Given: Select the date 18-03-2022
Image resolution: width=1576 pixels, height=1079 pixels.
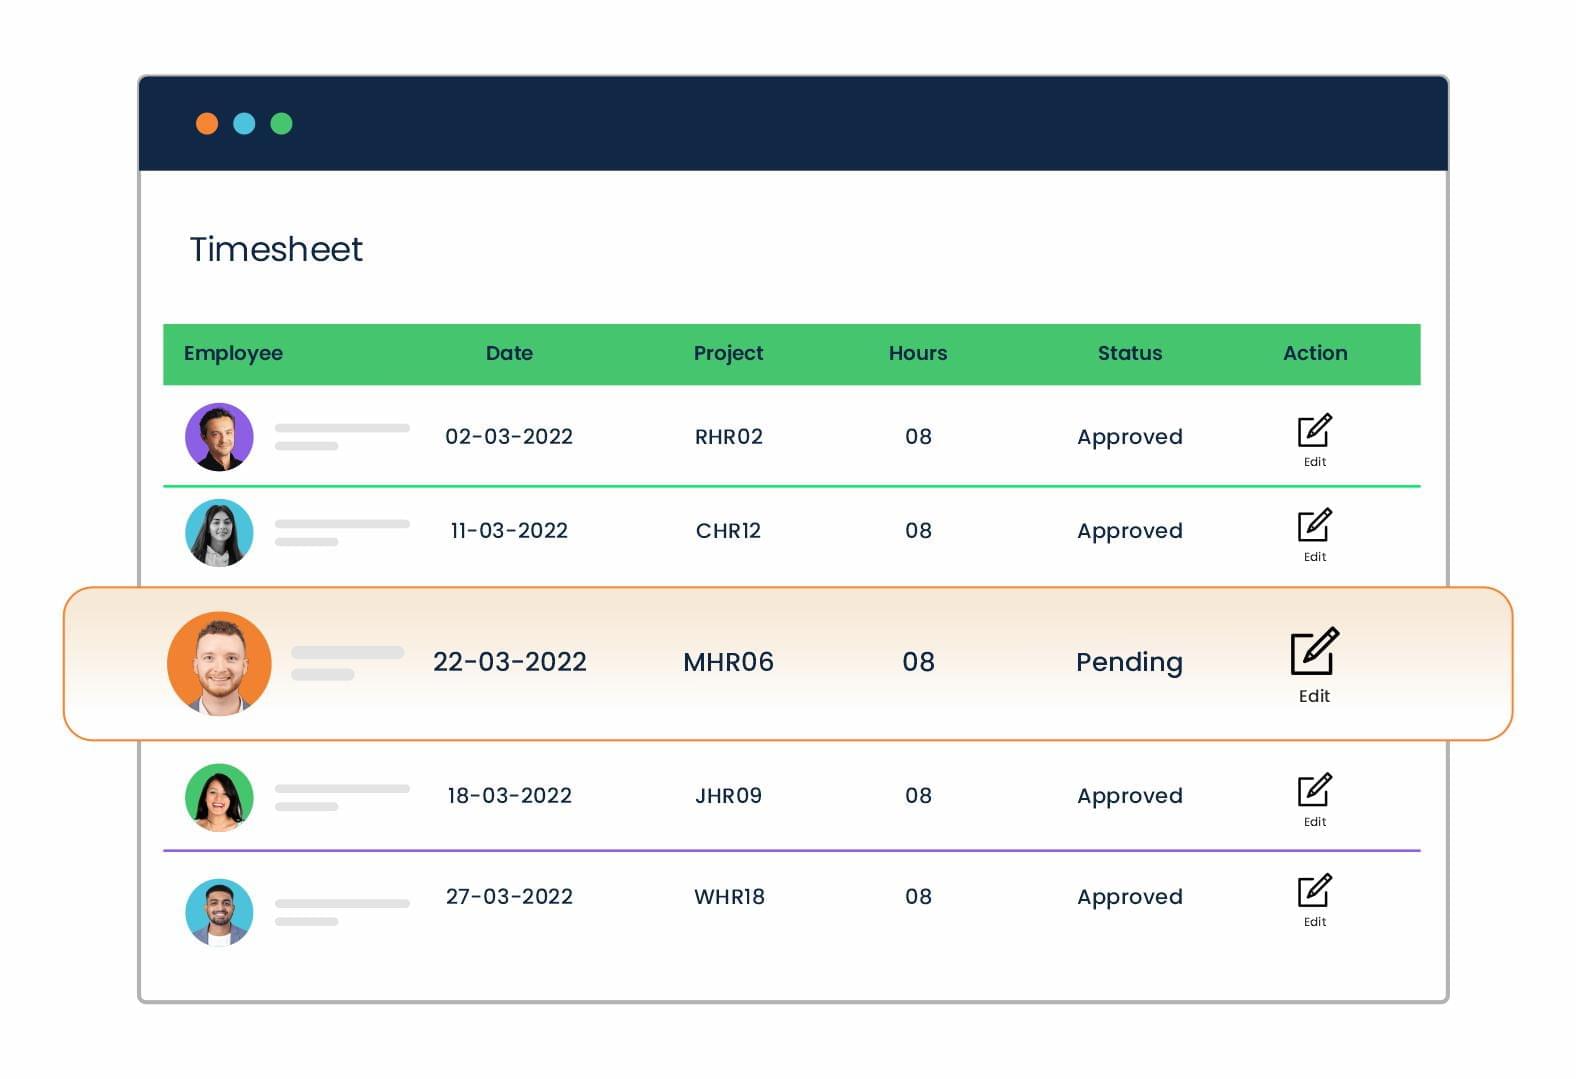Looking at the screenshot, I should point(509,796).
